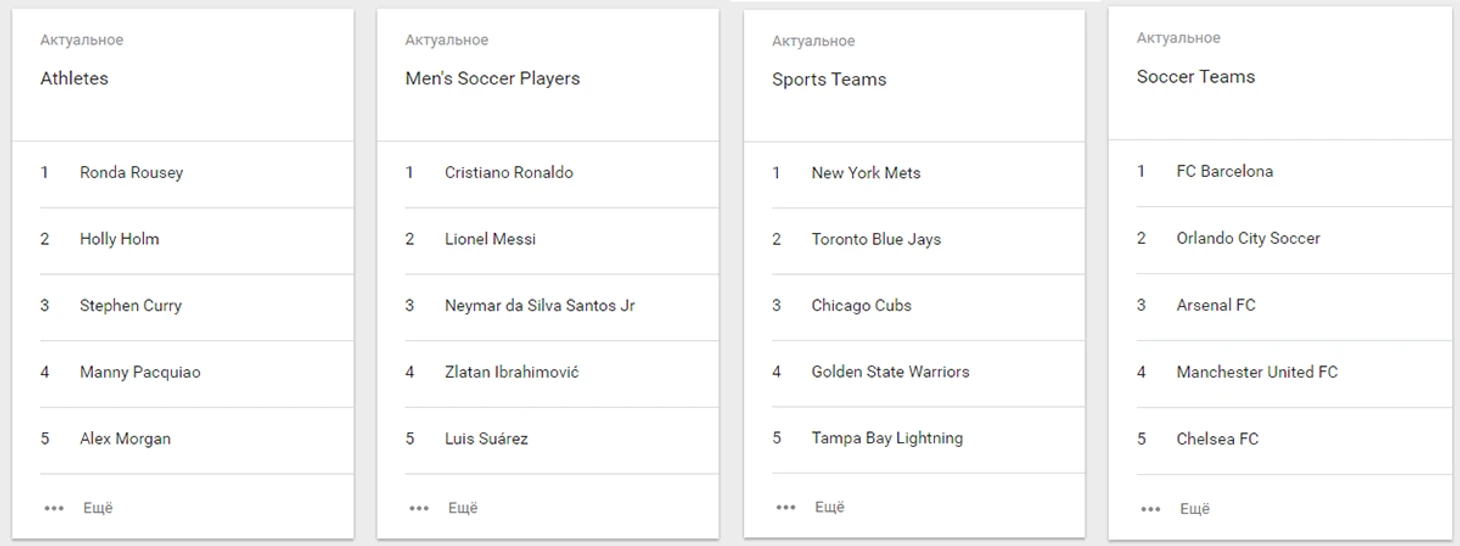1460x546 pixels.
Task: Click the three-dots icon under Soccer Teams
Action: 1150,509
